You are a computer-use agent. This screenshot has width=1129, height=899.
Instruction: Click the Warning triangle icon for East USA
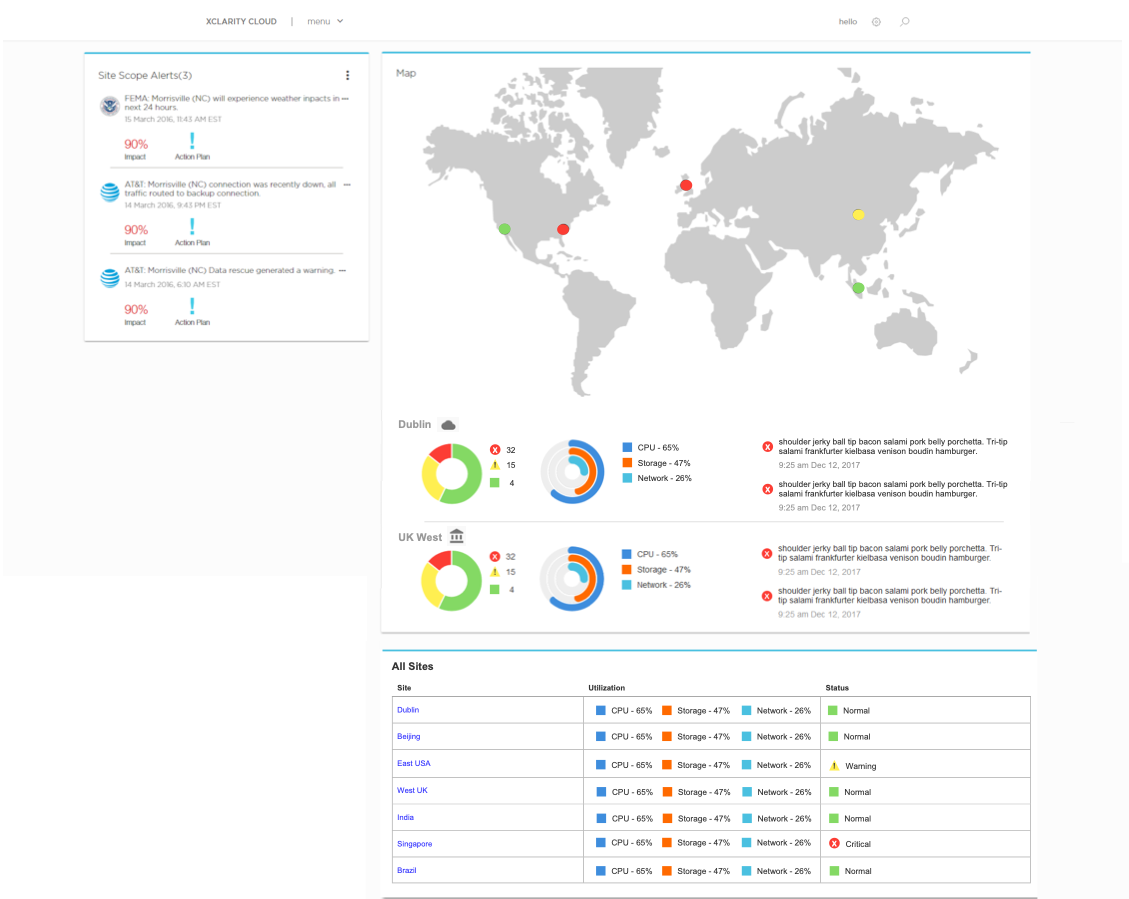[x=834, y=766]
